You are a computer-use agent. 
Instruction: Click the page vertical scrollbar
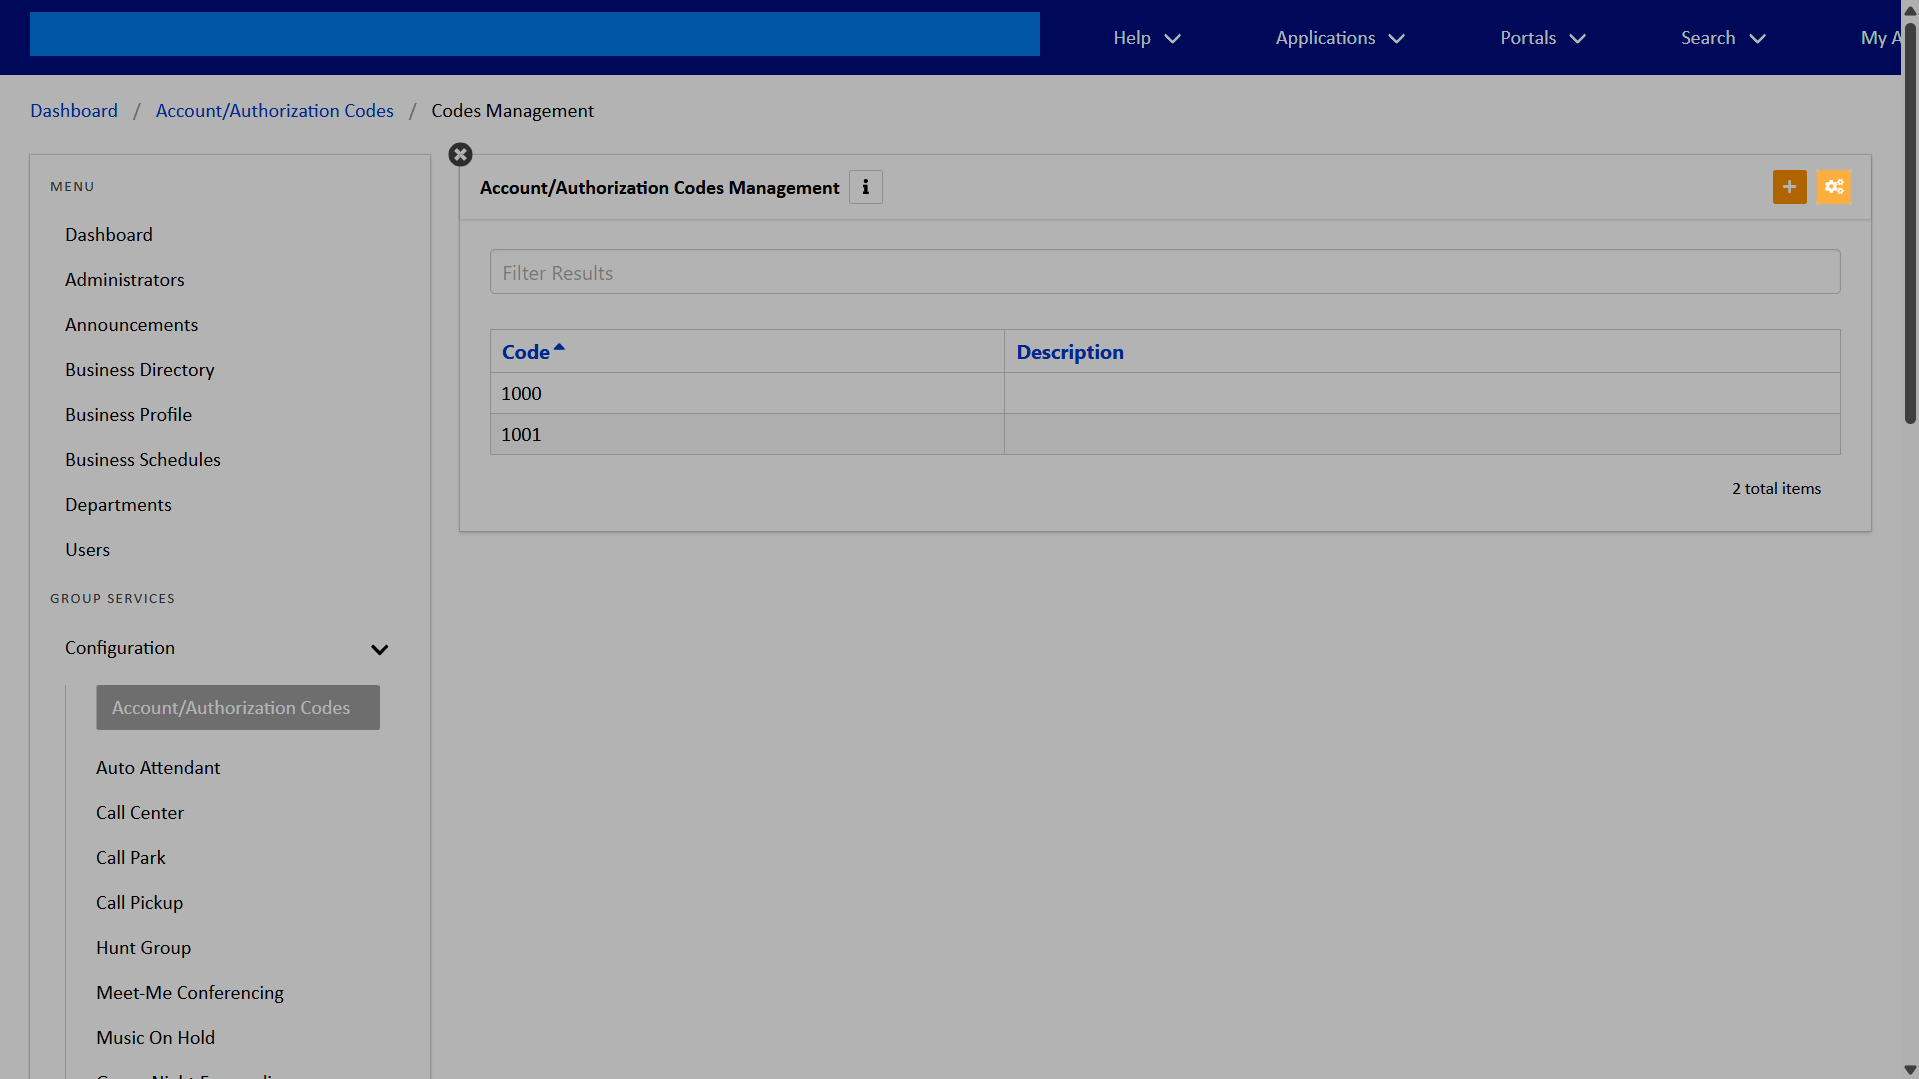1909,220
